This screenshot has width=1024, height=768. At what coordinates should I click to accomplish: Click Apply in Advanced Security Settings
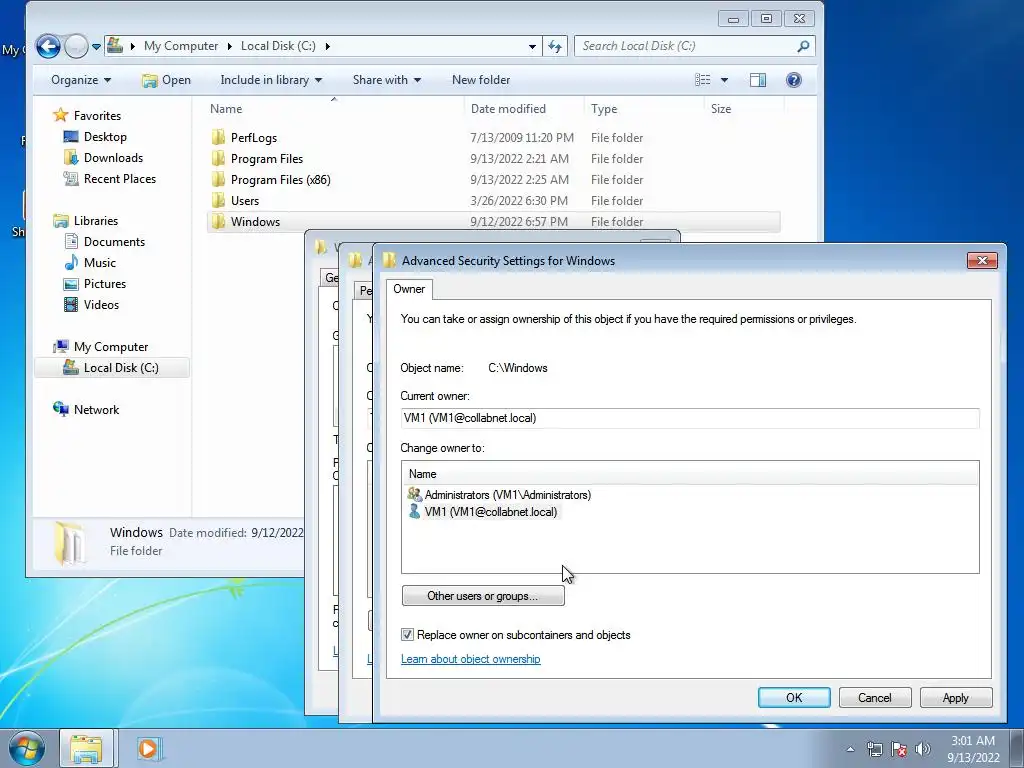(955, 697)
